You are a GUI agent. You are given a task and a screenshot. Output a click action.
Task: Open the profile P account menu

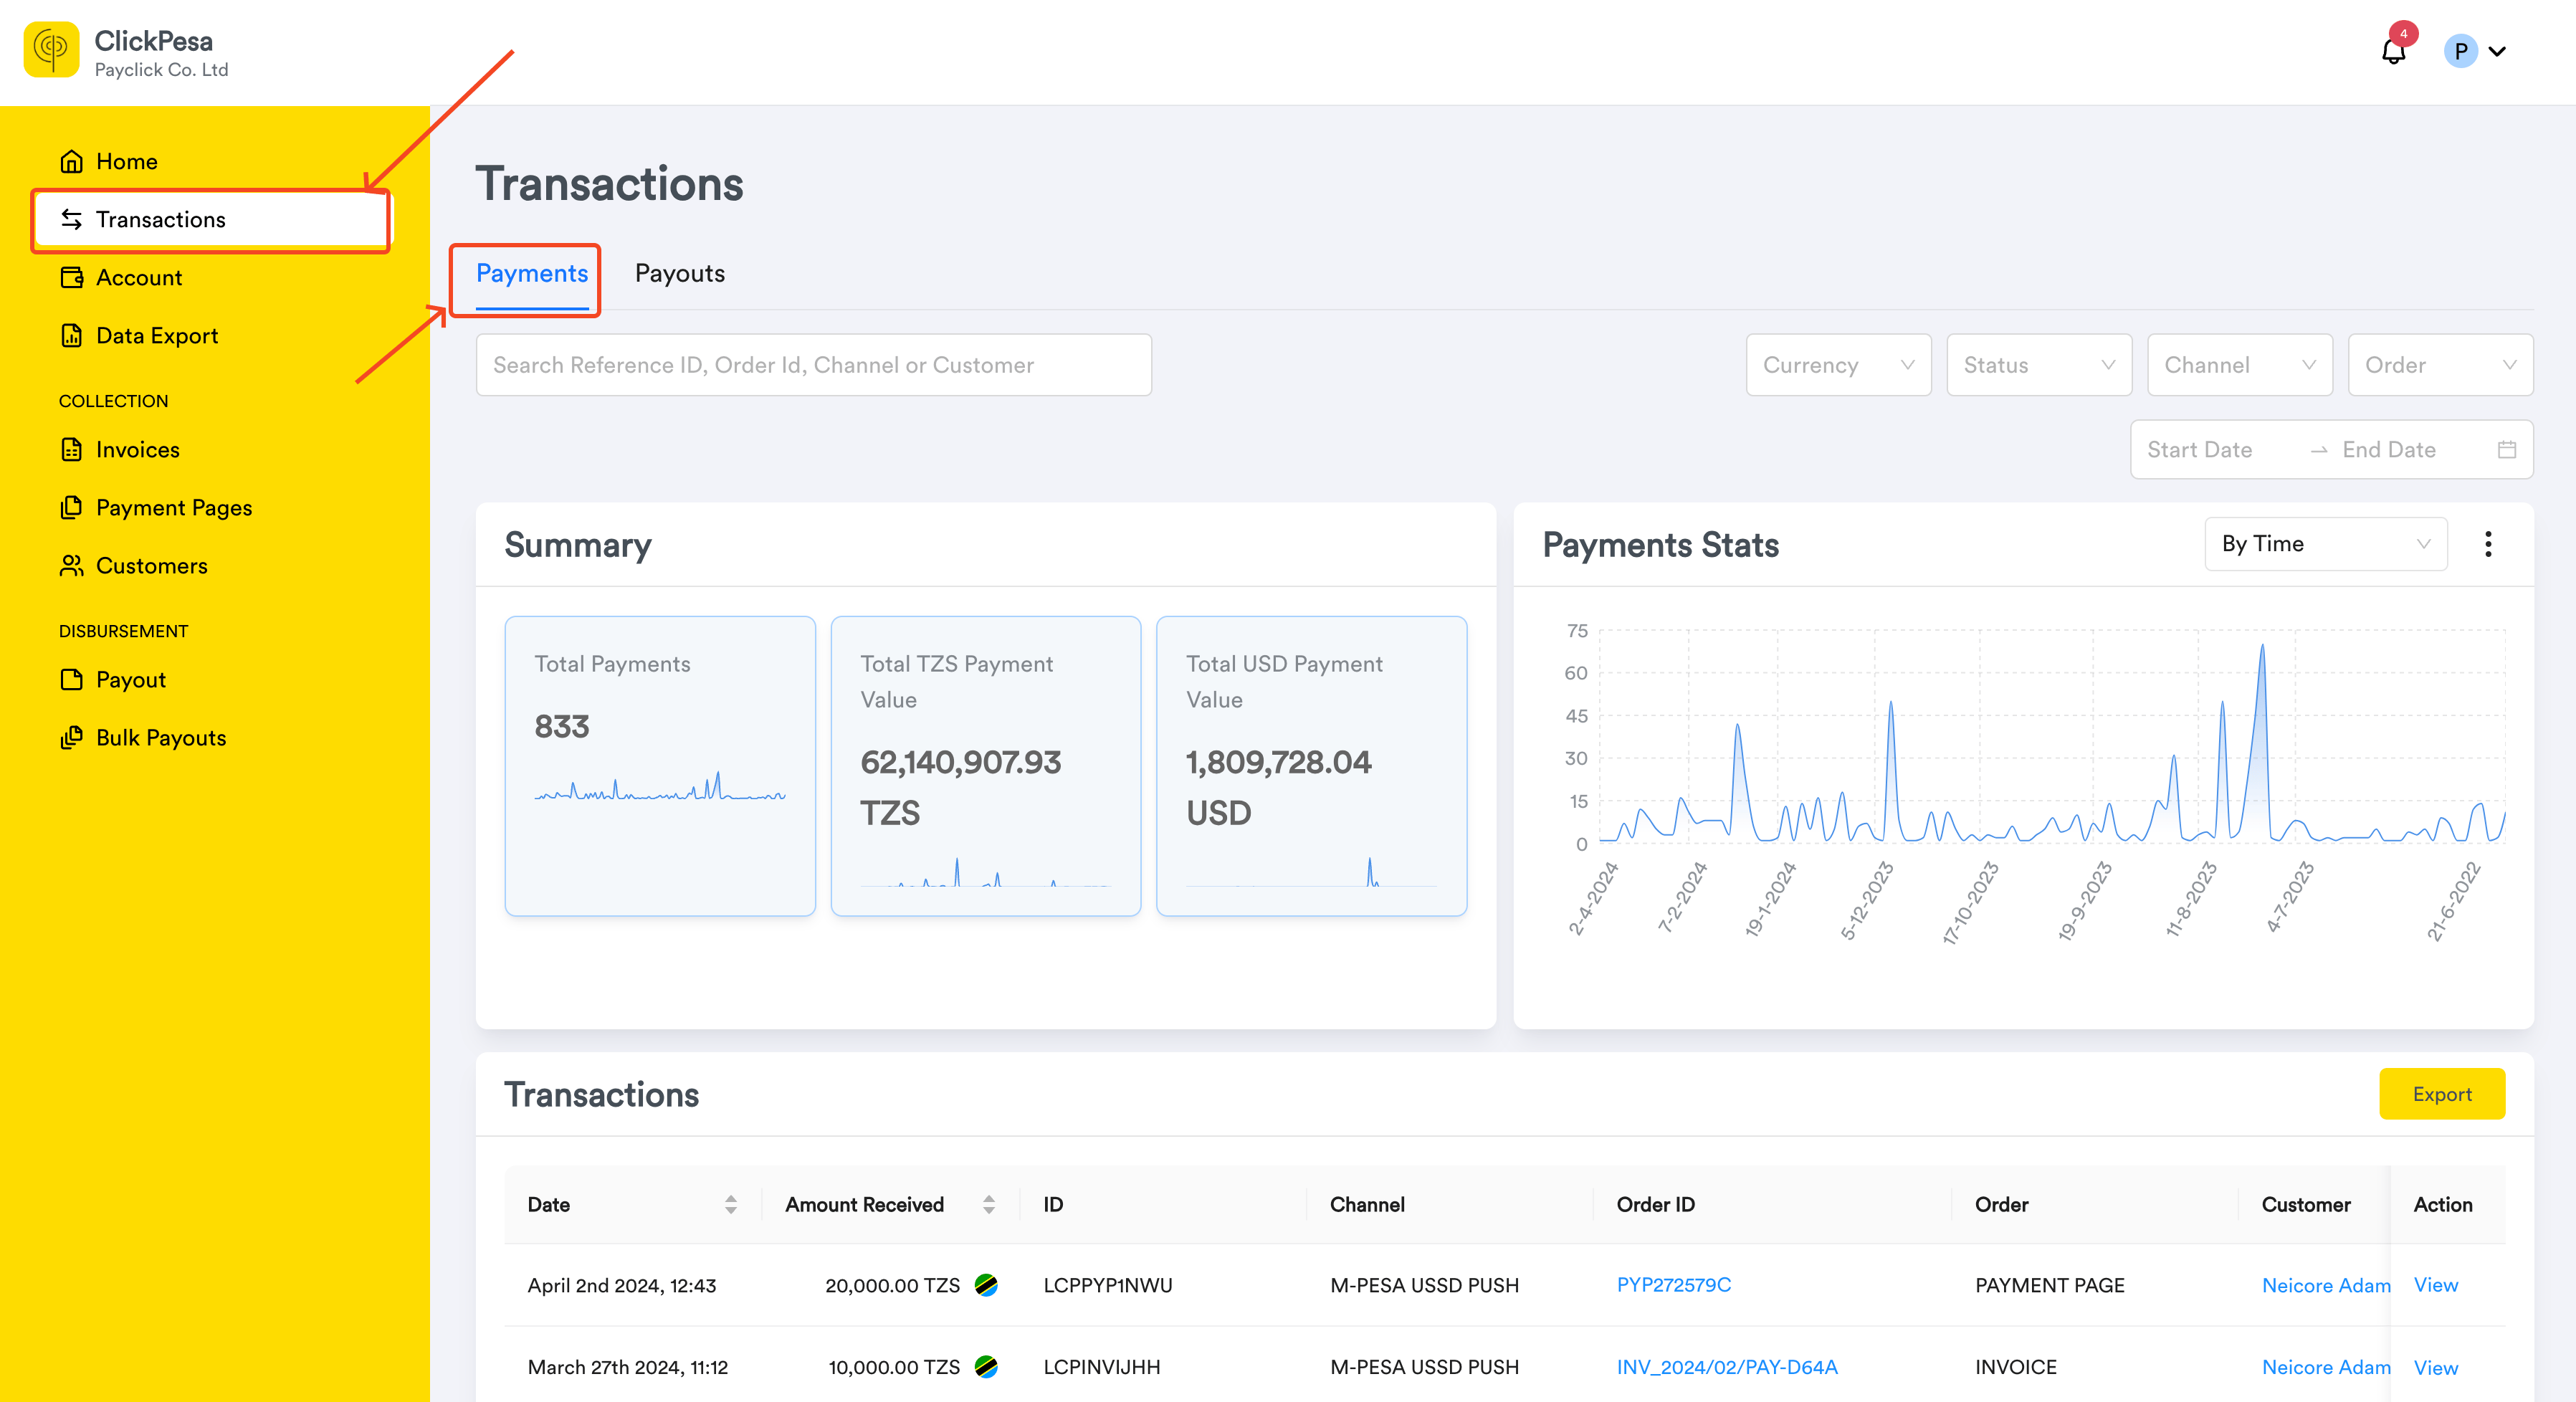point(2475,51)
